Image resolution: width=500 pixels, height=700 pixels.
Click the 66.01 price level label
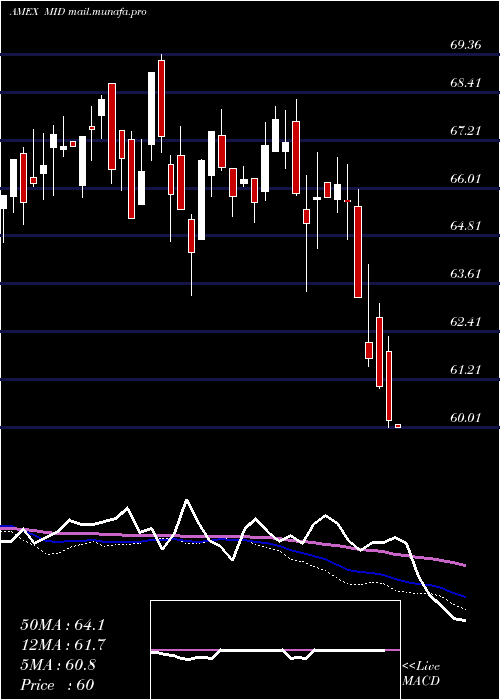tap(466, 179)
